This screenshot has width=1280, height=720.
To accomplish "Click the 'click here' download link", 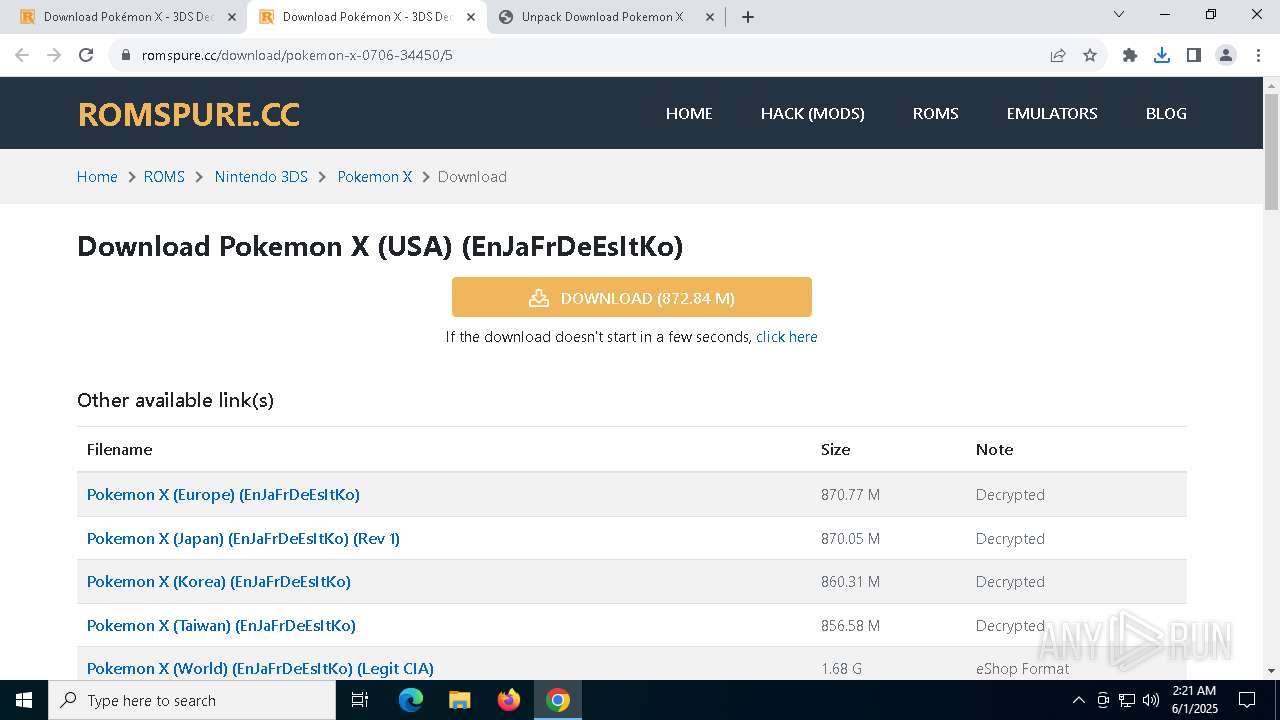I will pos(787,337).
